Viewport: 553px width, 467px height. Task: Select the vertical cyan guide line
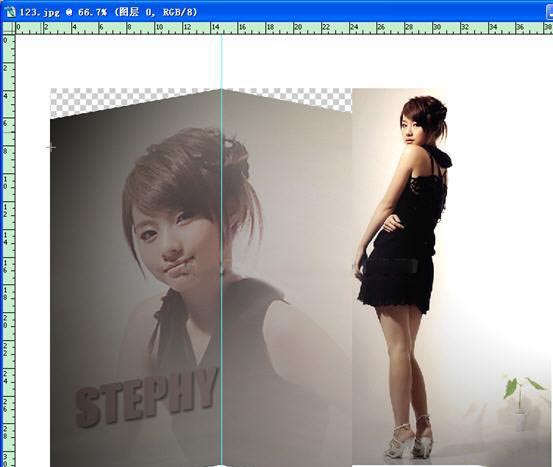coord(221,250)
